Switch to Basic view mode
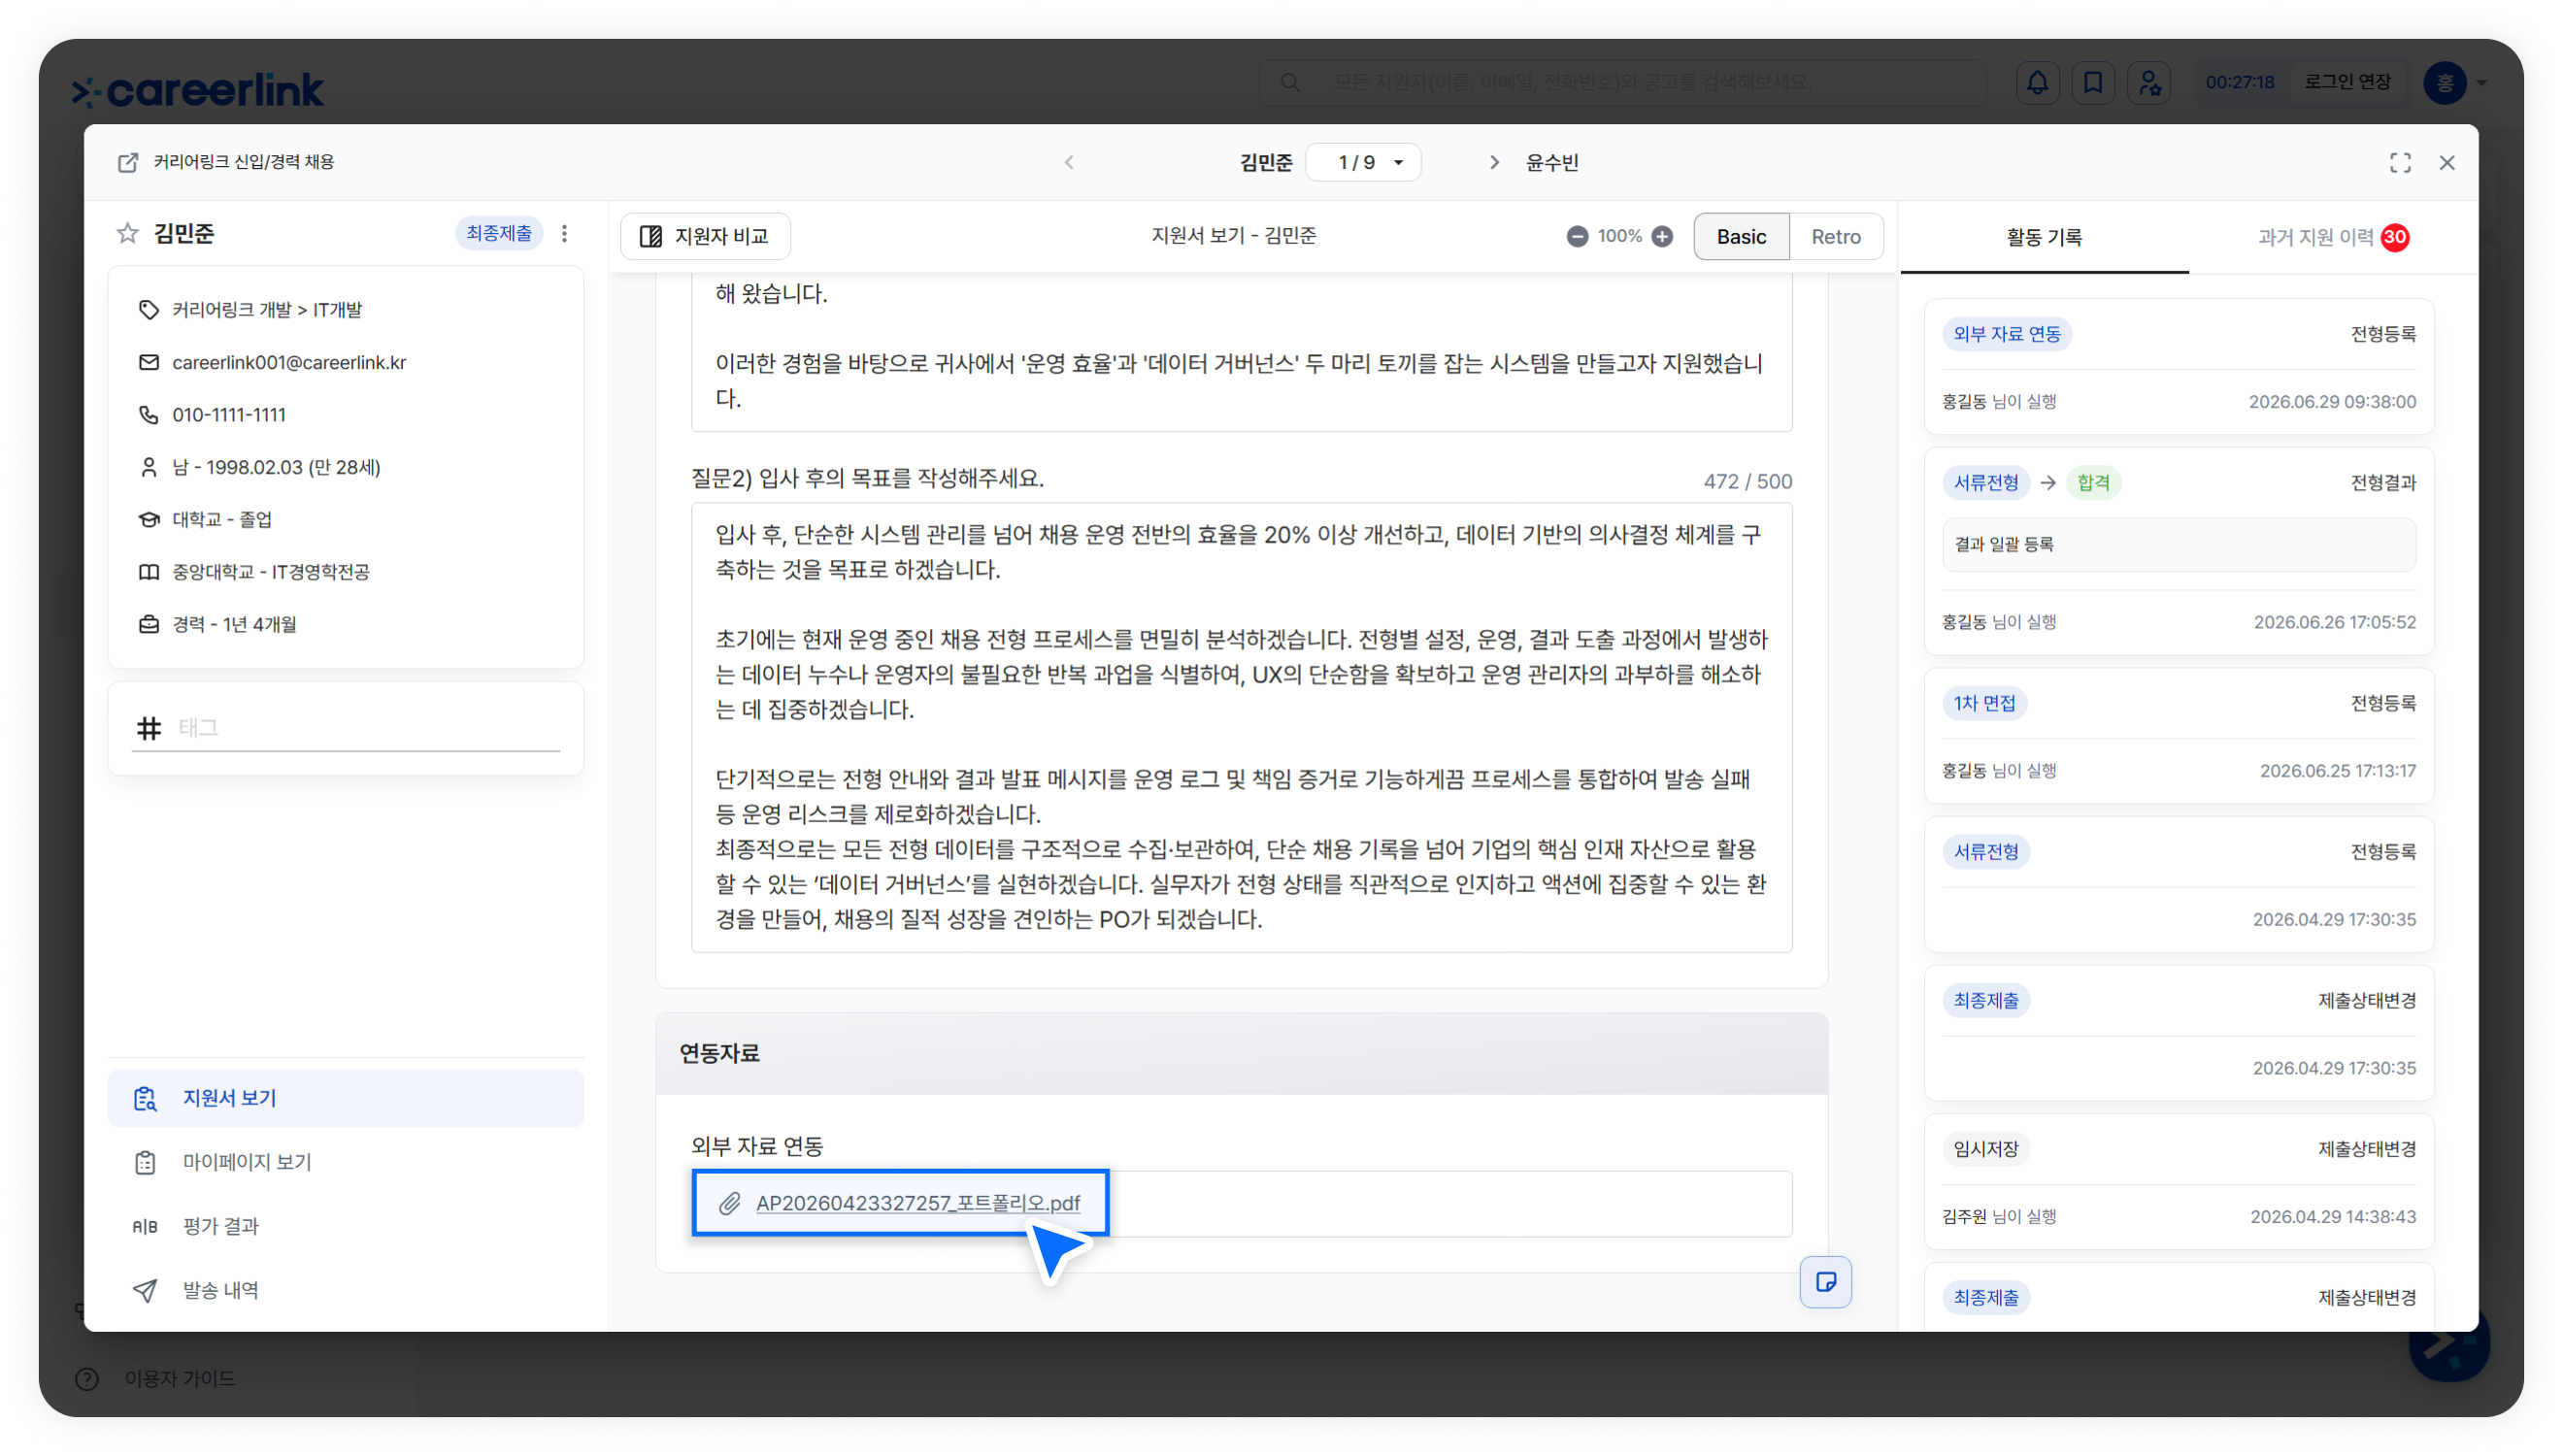 point(1741,236)
